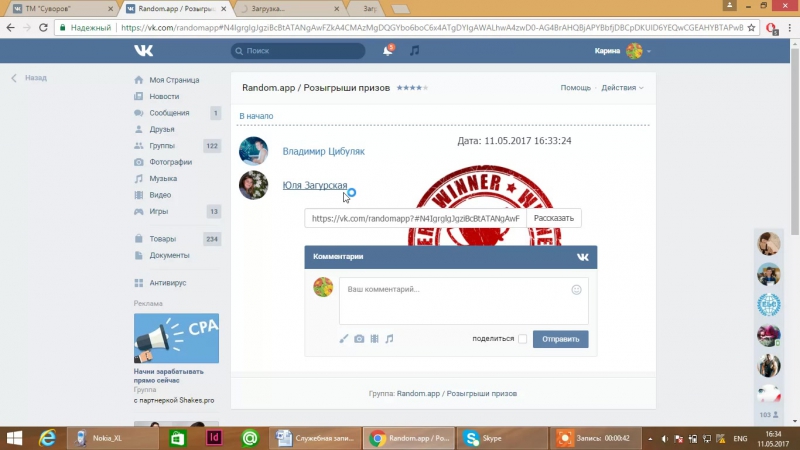Select the share URL field
The height and width of the screenshot is (450, 800).
(415, 218)
